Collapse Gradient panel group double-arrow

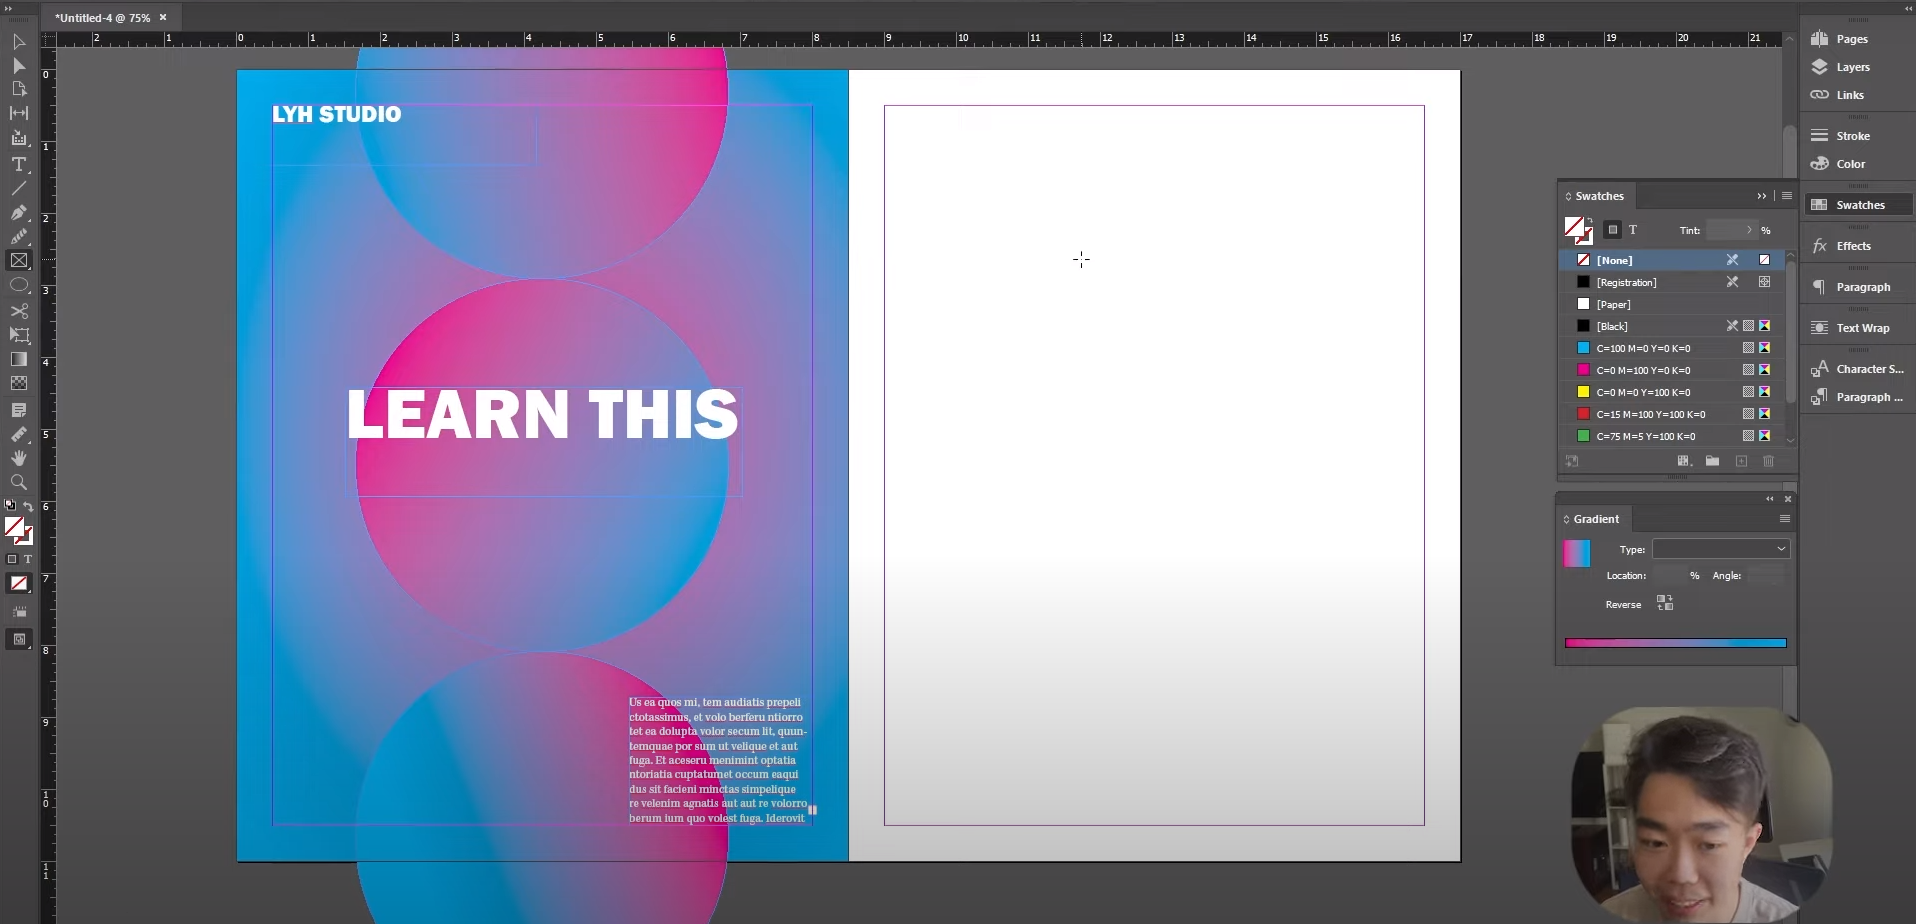1770,499
